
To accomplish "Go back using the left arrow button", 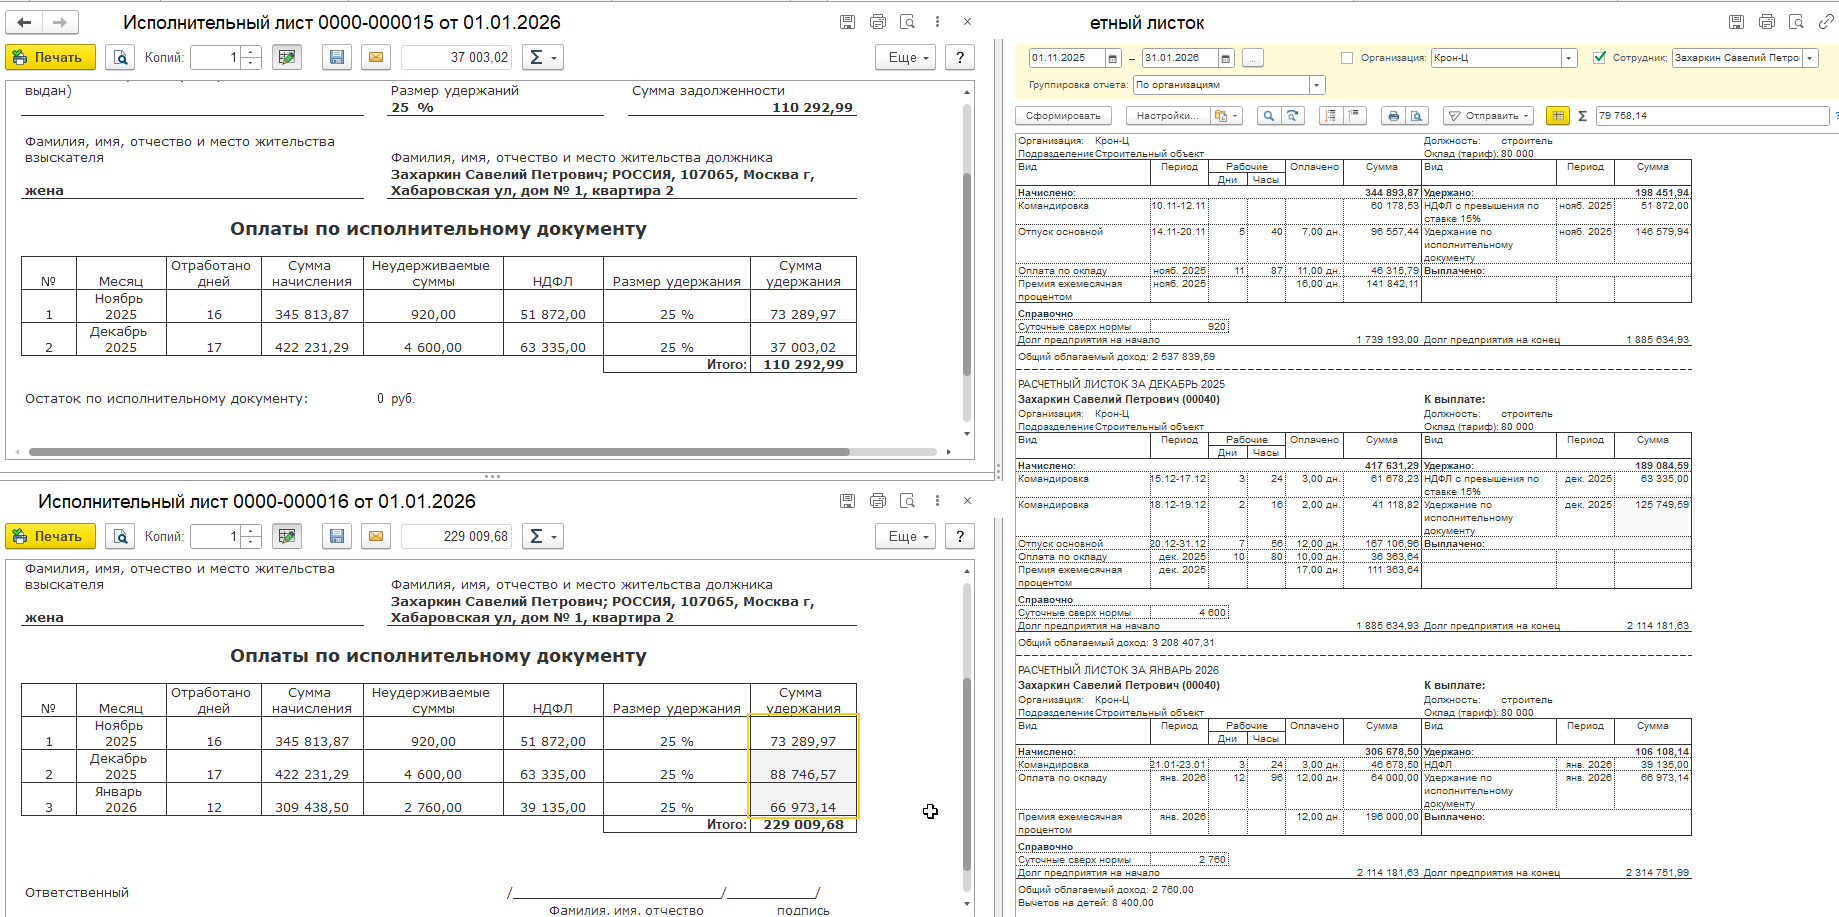I will point(24,22).
